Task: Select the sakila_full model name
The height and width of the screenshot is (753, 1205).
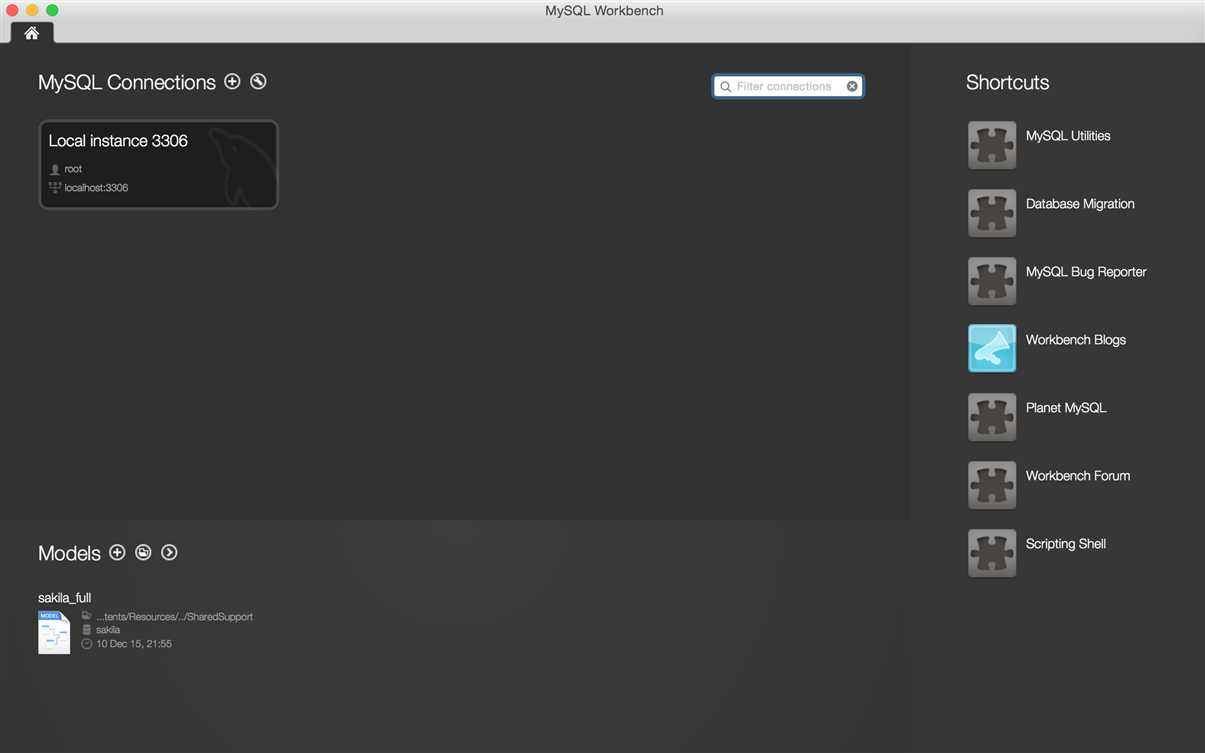Action: click(64, 598)
